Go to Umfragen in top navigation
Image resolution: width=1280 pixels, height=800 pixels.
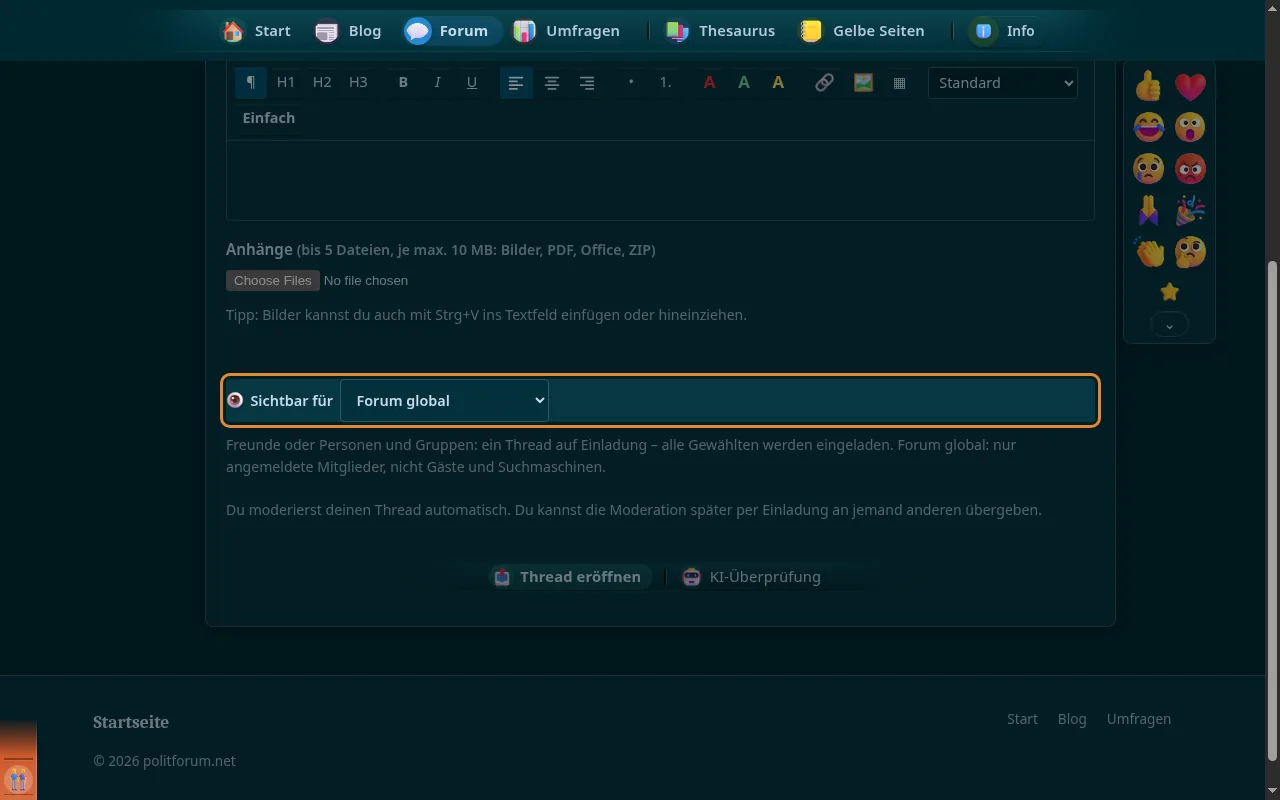(x=566, y=31)
